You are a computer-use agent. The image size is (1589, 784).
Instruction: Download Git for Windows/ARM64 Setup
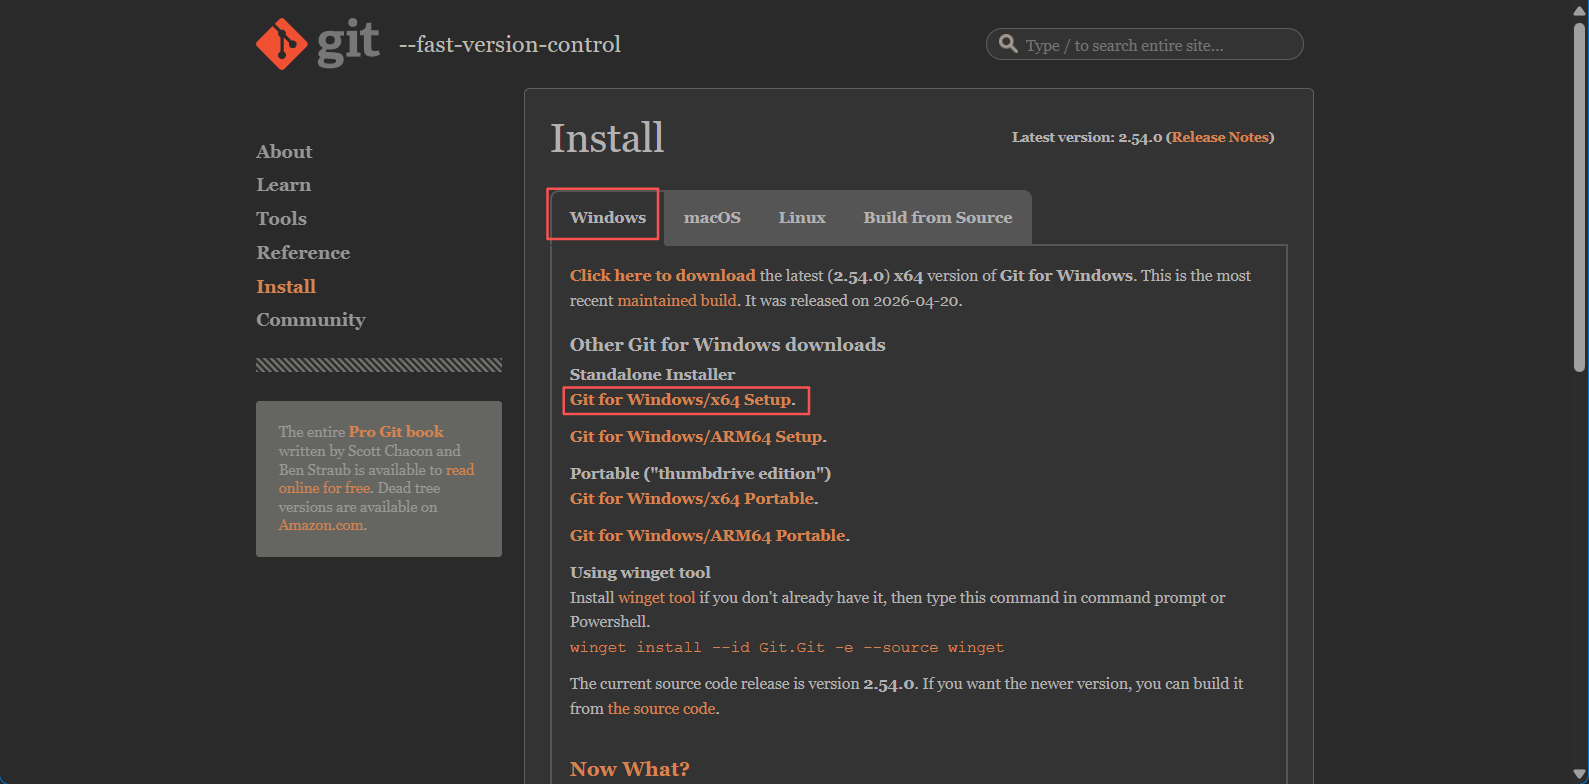(x=696, y=437)
